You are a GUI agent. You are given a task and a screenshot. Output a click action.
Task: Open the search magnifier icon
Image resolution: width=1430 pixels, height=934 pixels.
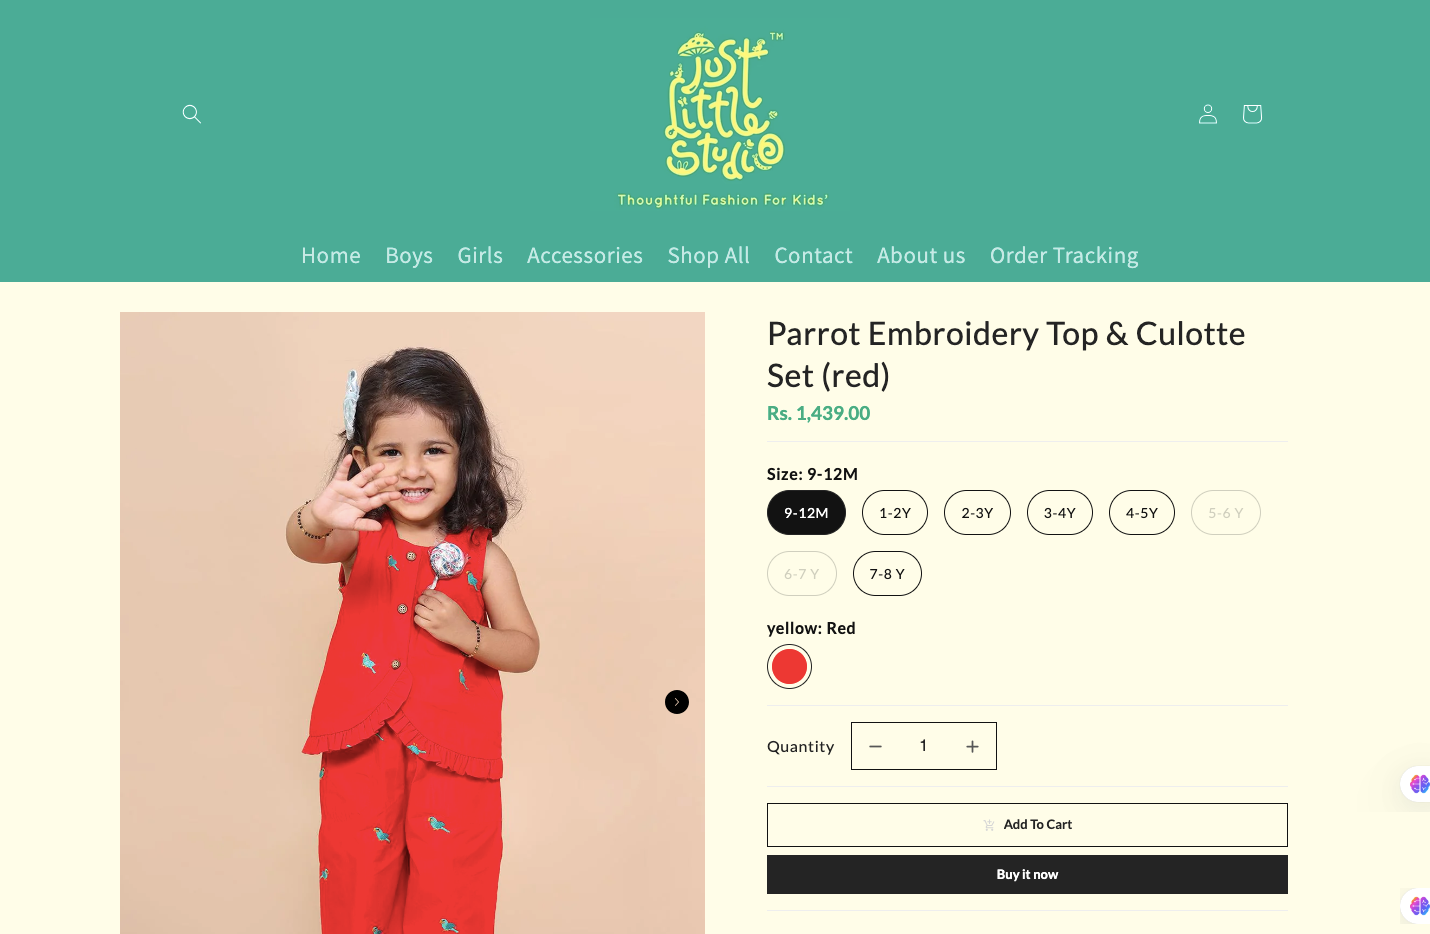(x=192, y=114)
